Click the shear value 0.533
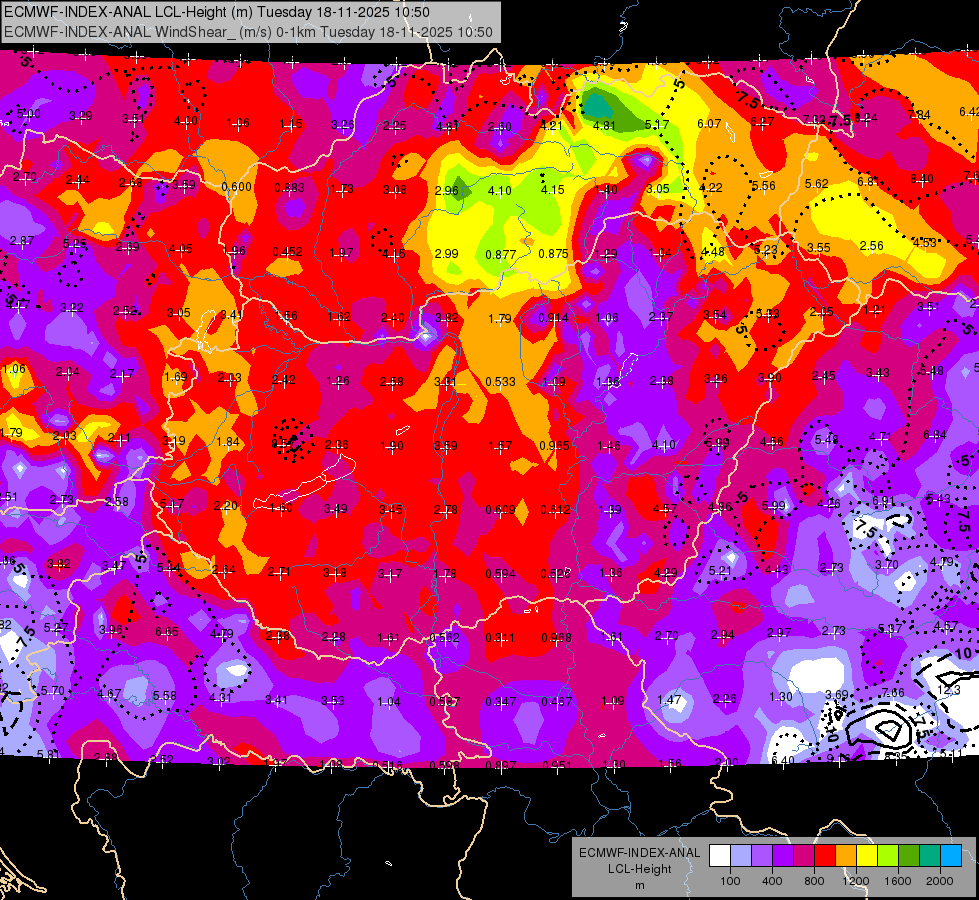Image resolution: width=979 pixels, height=900 pixels. coord(501,381)
